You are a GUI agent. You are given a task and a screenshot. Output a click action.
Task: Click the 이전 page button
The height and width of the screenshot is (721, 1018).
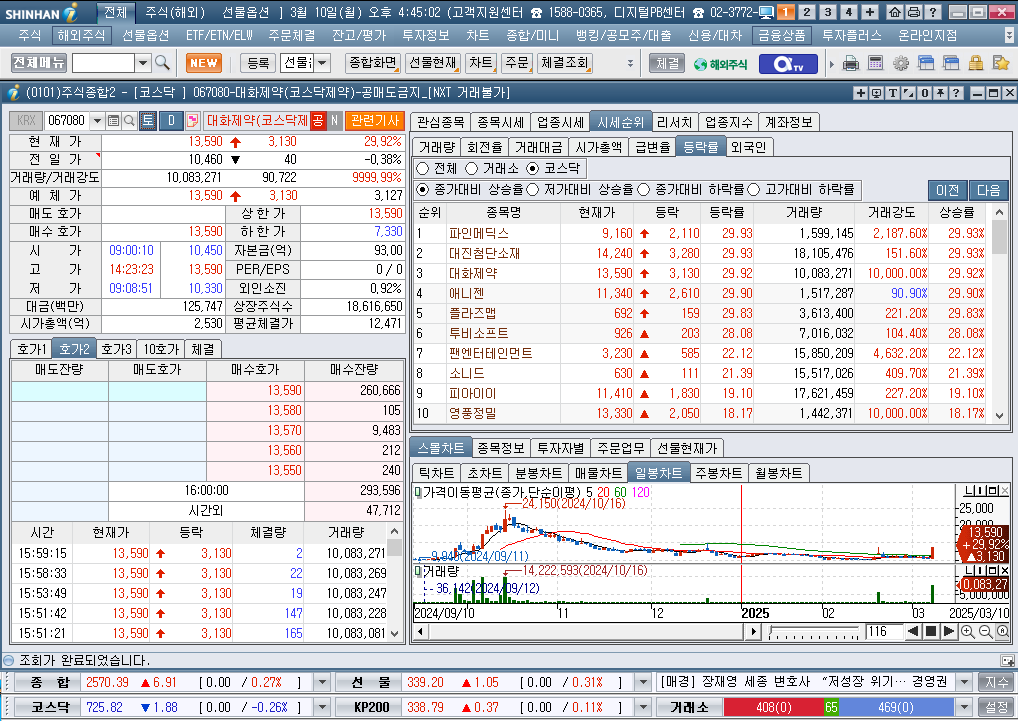tap(948, 190)
